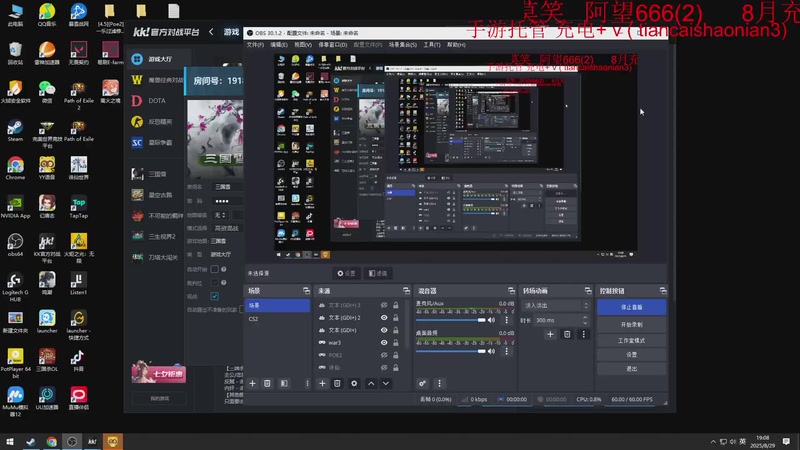Open OBS 停靠窗口(D) menu

pyautogui.click(x=333, y=45)
